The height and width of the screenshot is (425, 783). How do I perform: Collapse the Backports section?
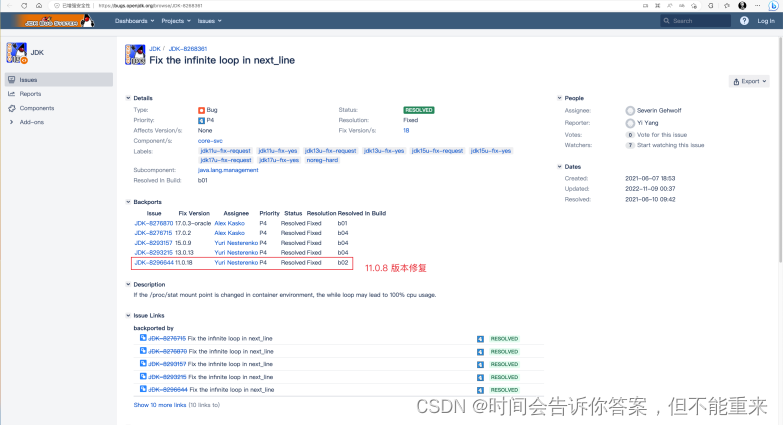click(128, 202)
